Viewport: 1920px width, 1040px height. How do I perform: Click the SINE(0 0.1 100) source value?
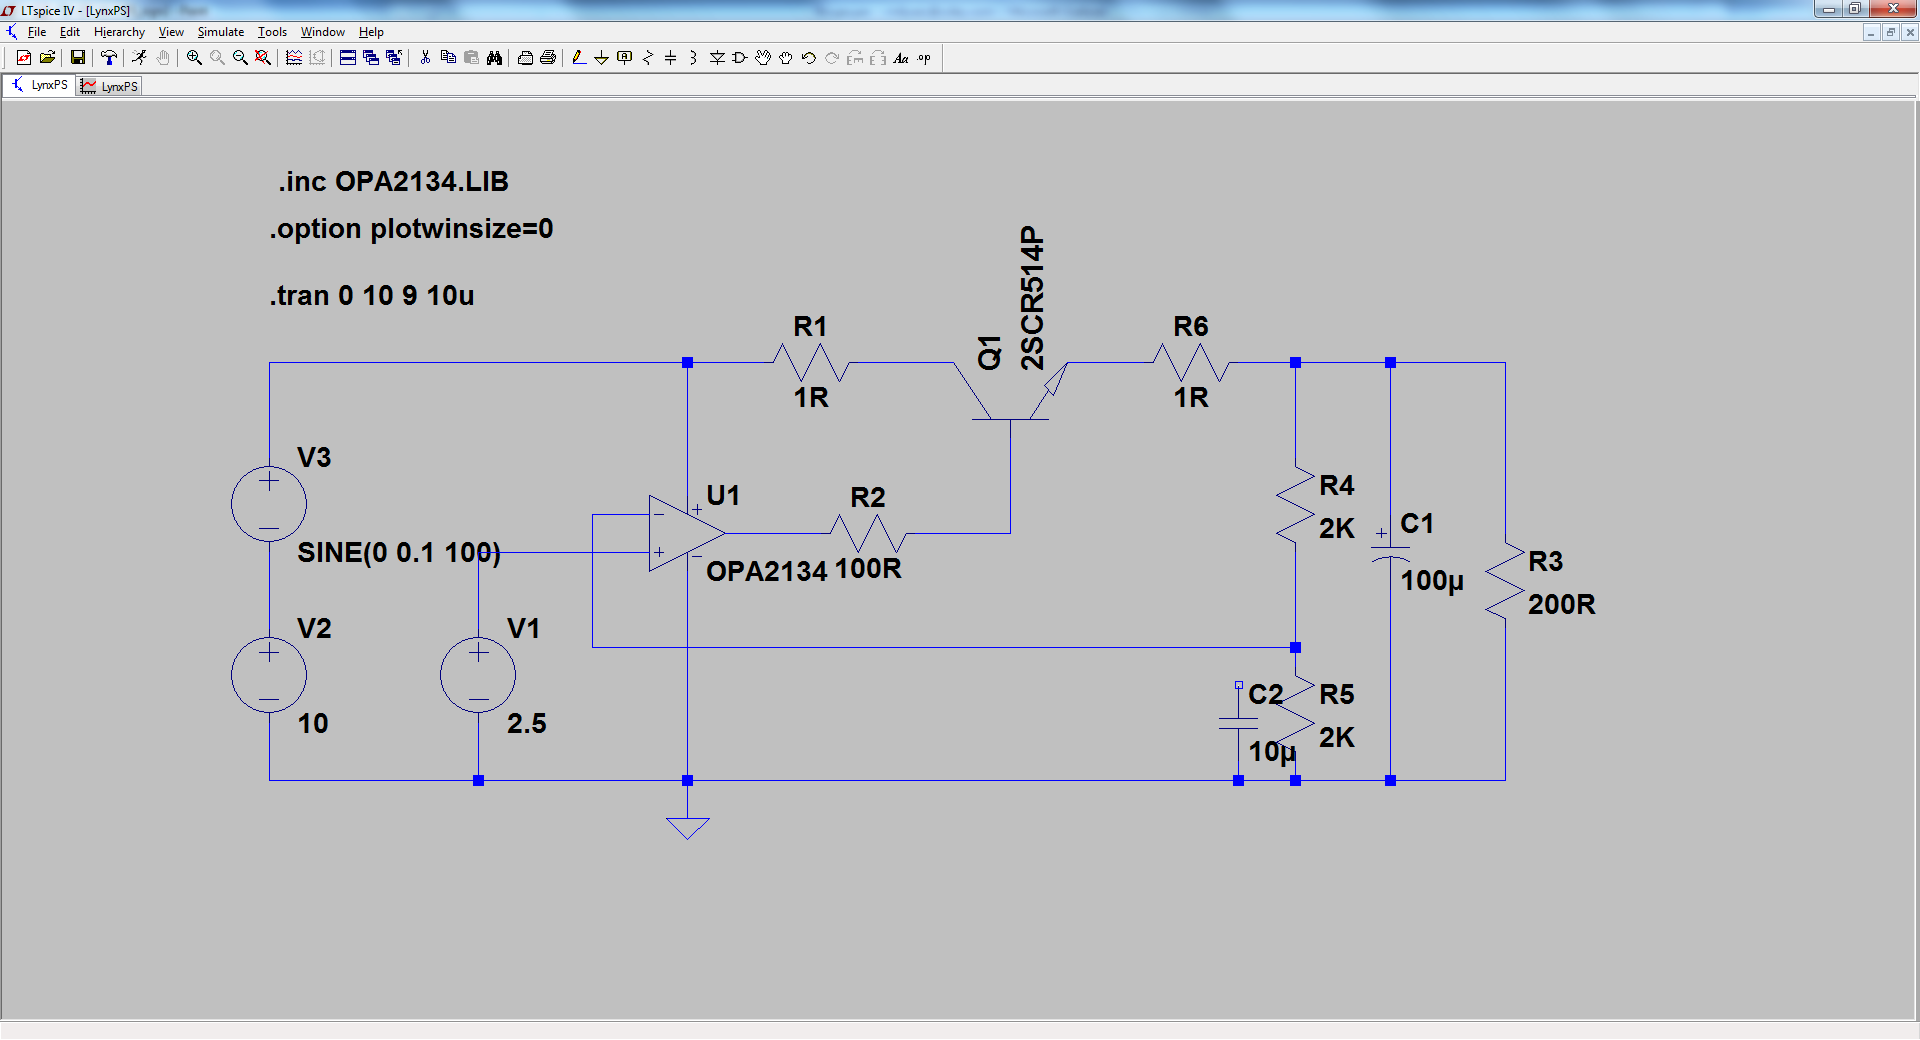pyautogui.click(x=399, y=553)
